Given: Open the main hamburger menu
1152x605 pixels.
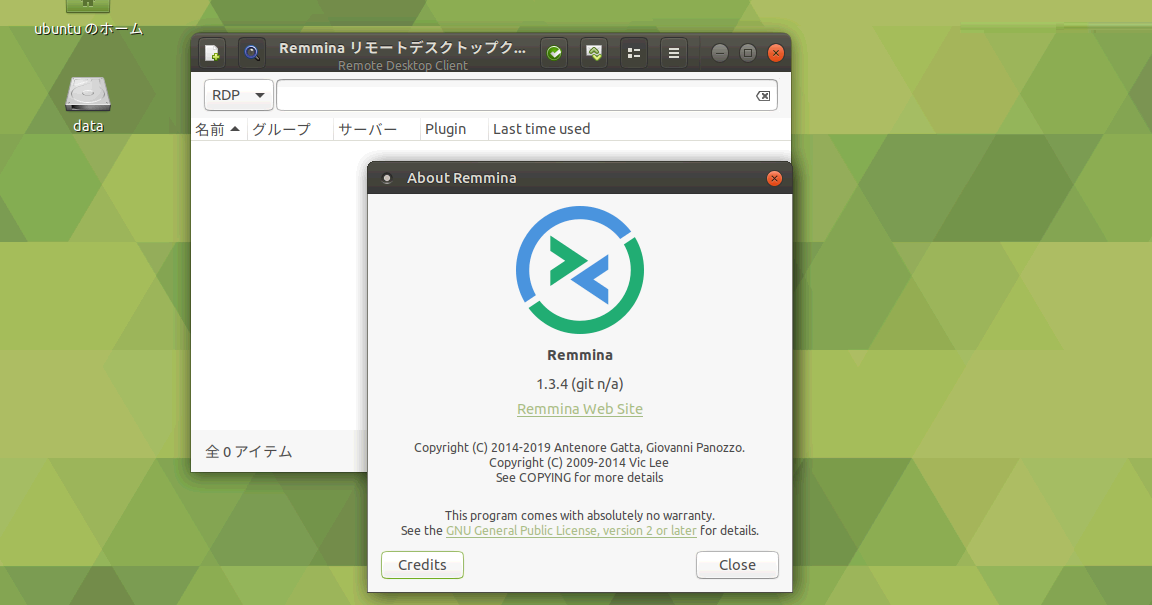Looking at the screenshot, I should point(673,52).
